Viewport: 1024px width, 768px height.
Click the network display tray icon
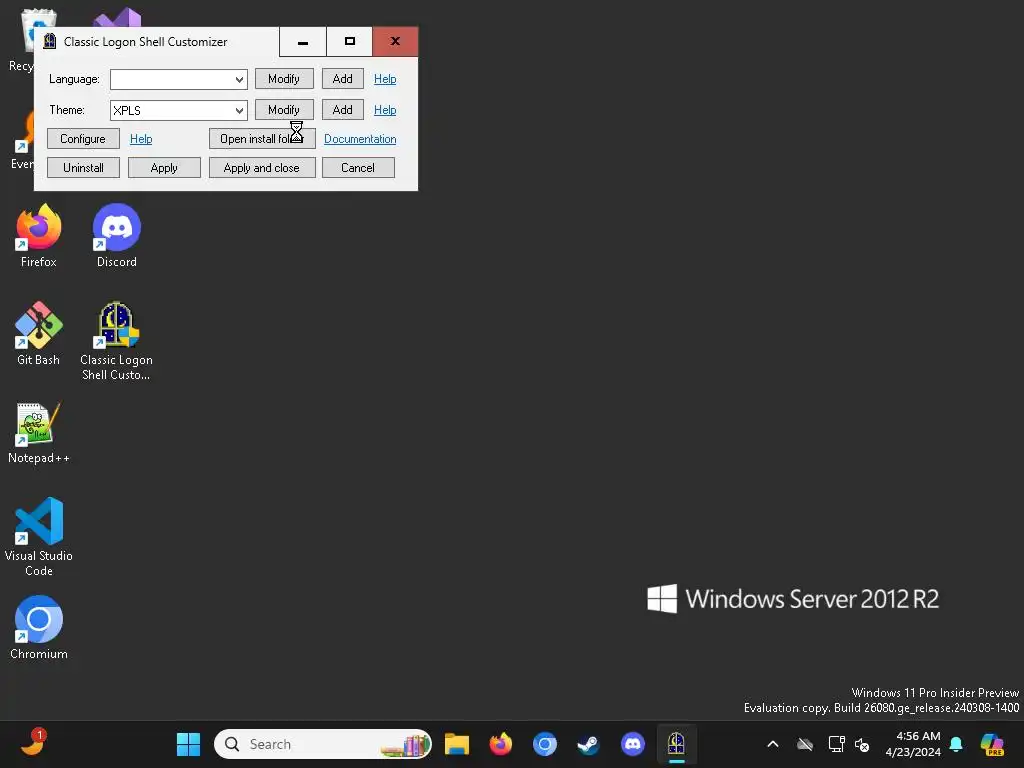tap(837, 744)
